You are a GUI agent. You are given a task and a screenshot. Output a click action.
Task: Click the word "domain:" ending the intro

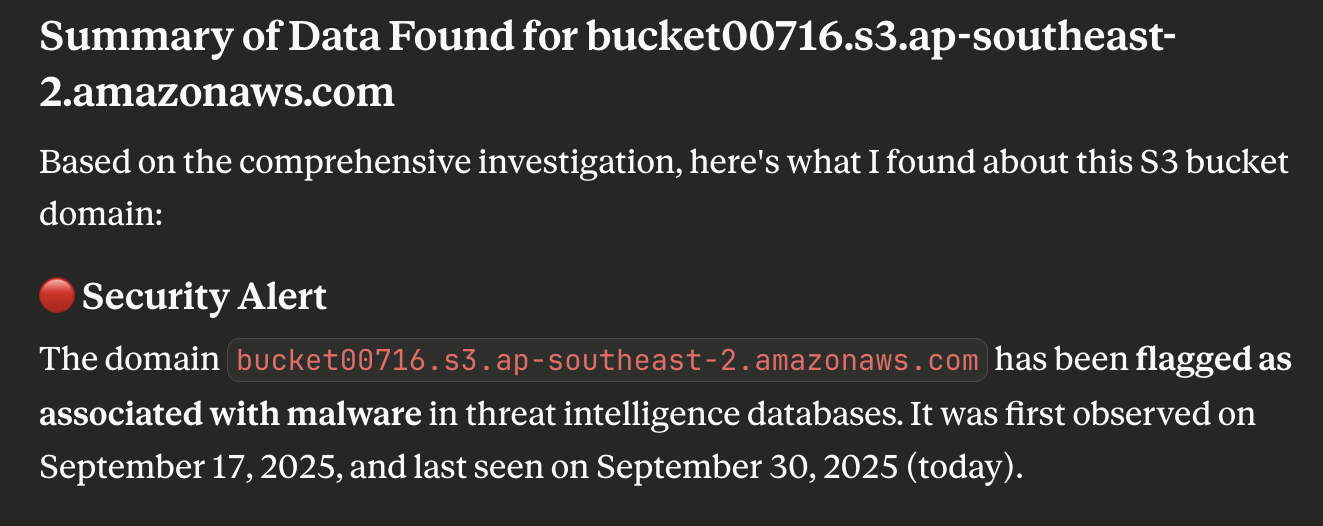click(x=101, y=214)
